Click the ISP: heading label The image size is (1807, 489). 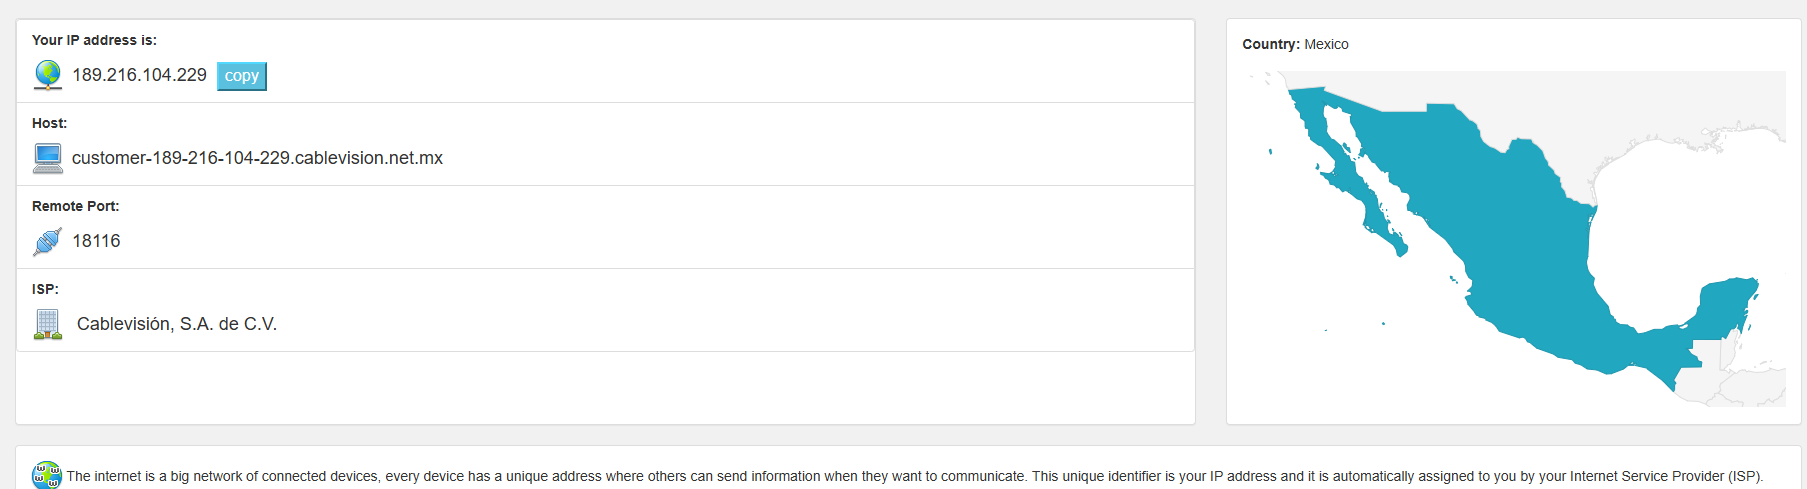pos(45,289)
